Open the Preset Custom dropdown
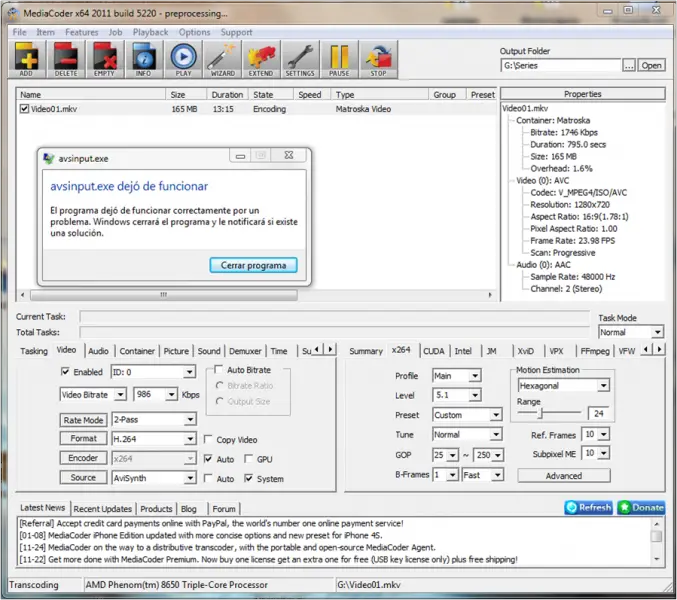 (467, 415)
